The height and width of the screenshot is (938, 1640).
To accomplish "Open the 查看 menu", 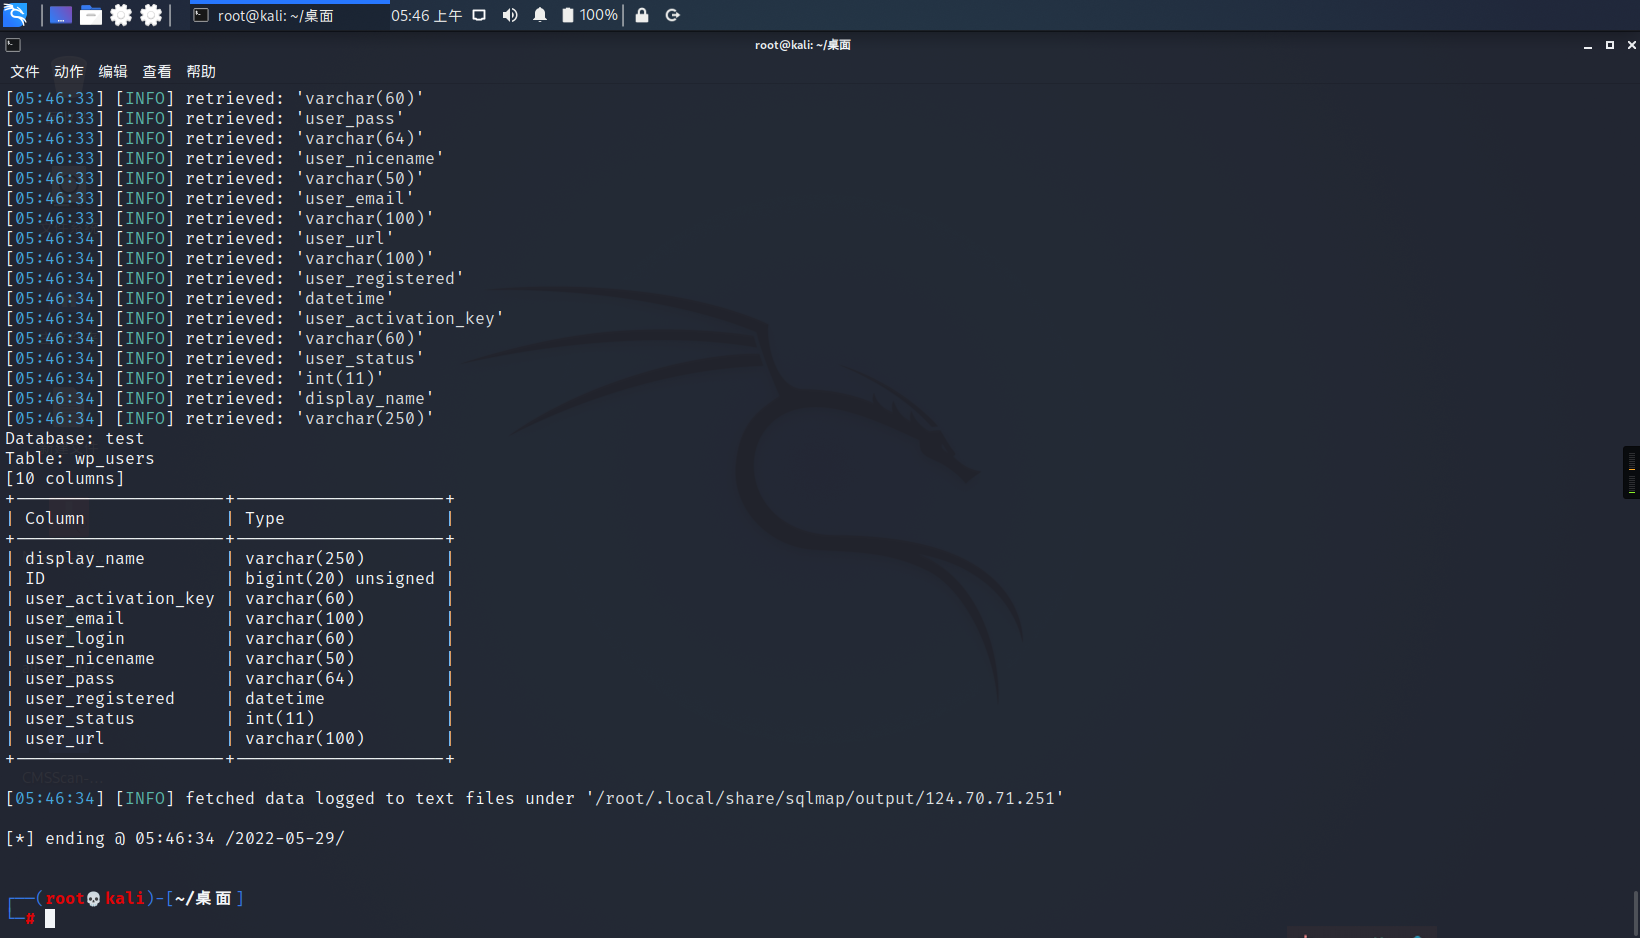I will 157,71.
